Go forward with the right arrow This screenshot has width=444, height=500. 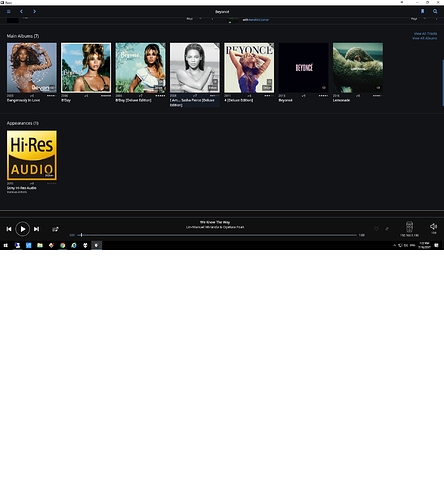34,11
